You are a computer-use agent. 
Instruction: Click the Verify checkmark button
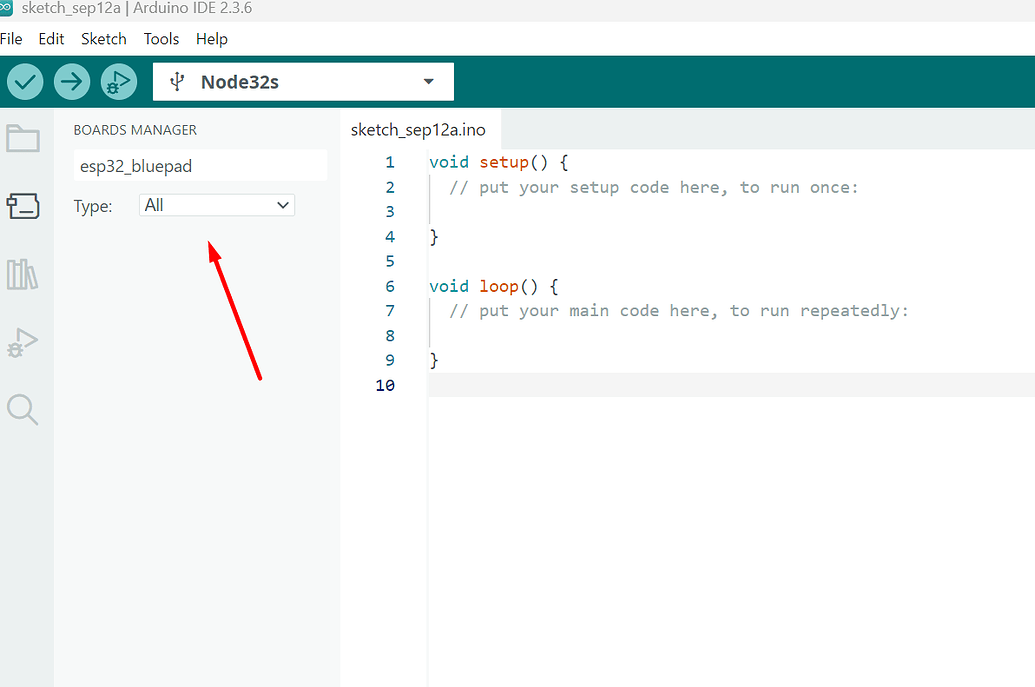click(25, 82)
